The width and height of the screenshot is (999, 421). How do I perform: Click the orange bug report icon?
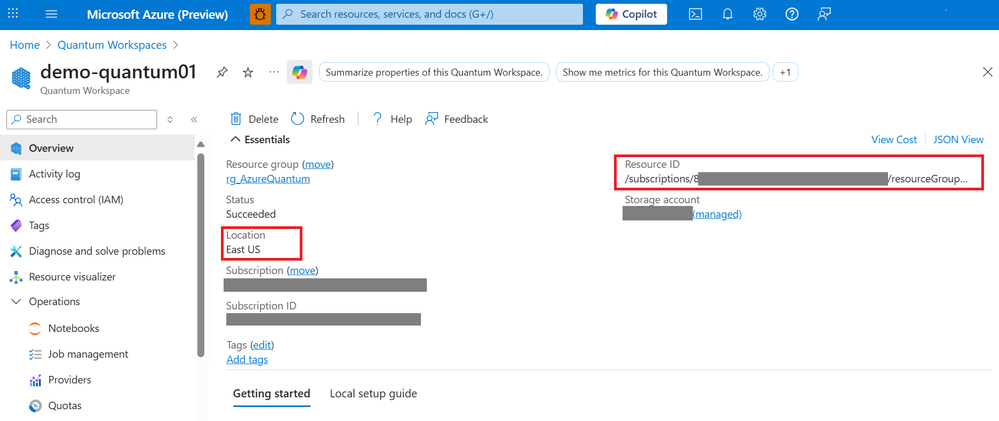tap(260, 14)
